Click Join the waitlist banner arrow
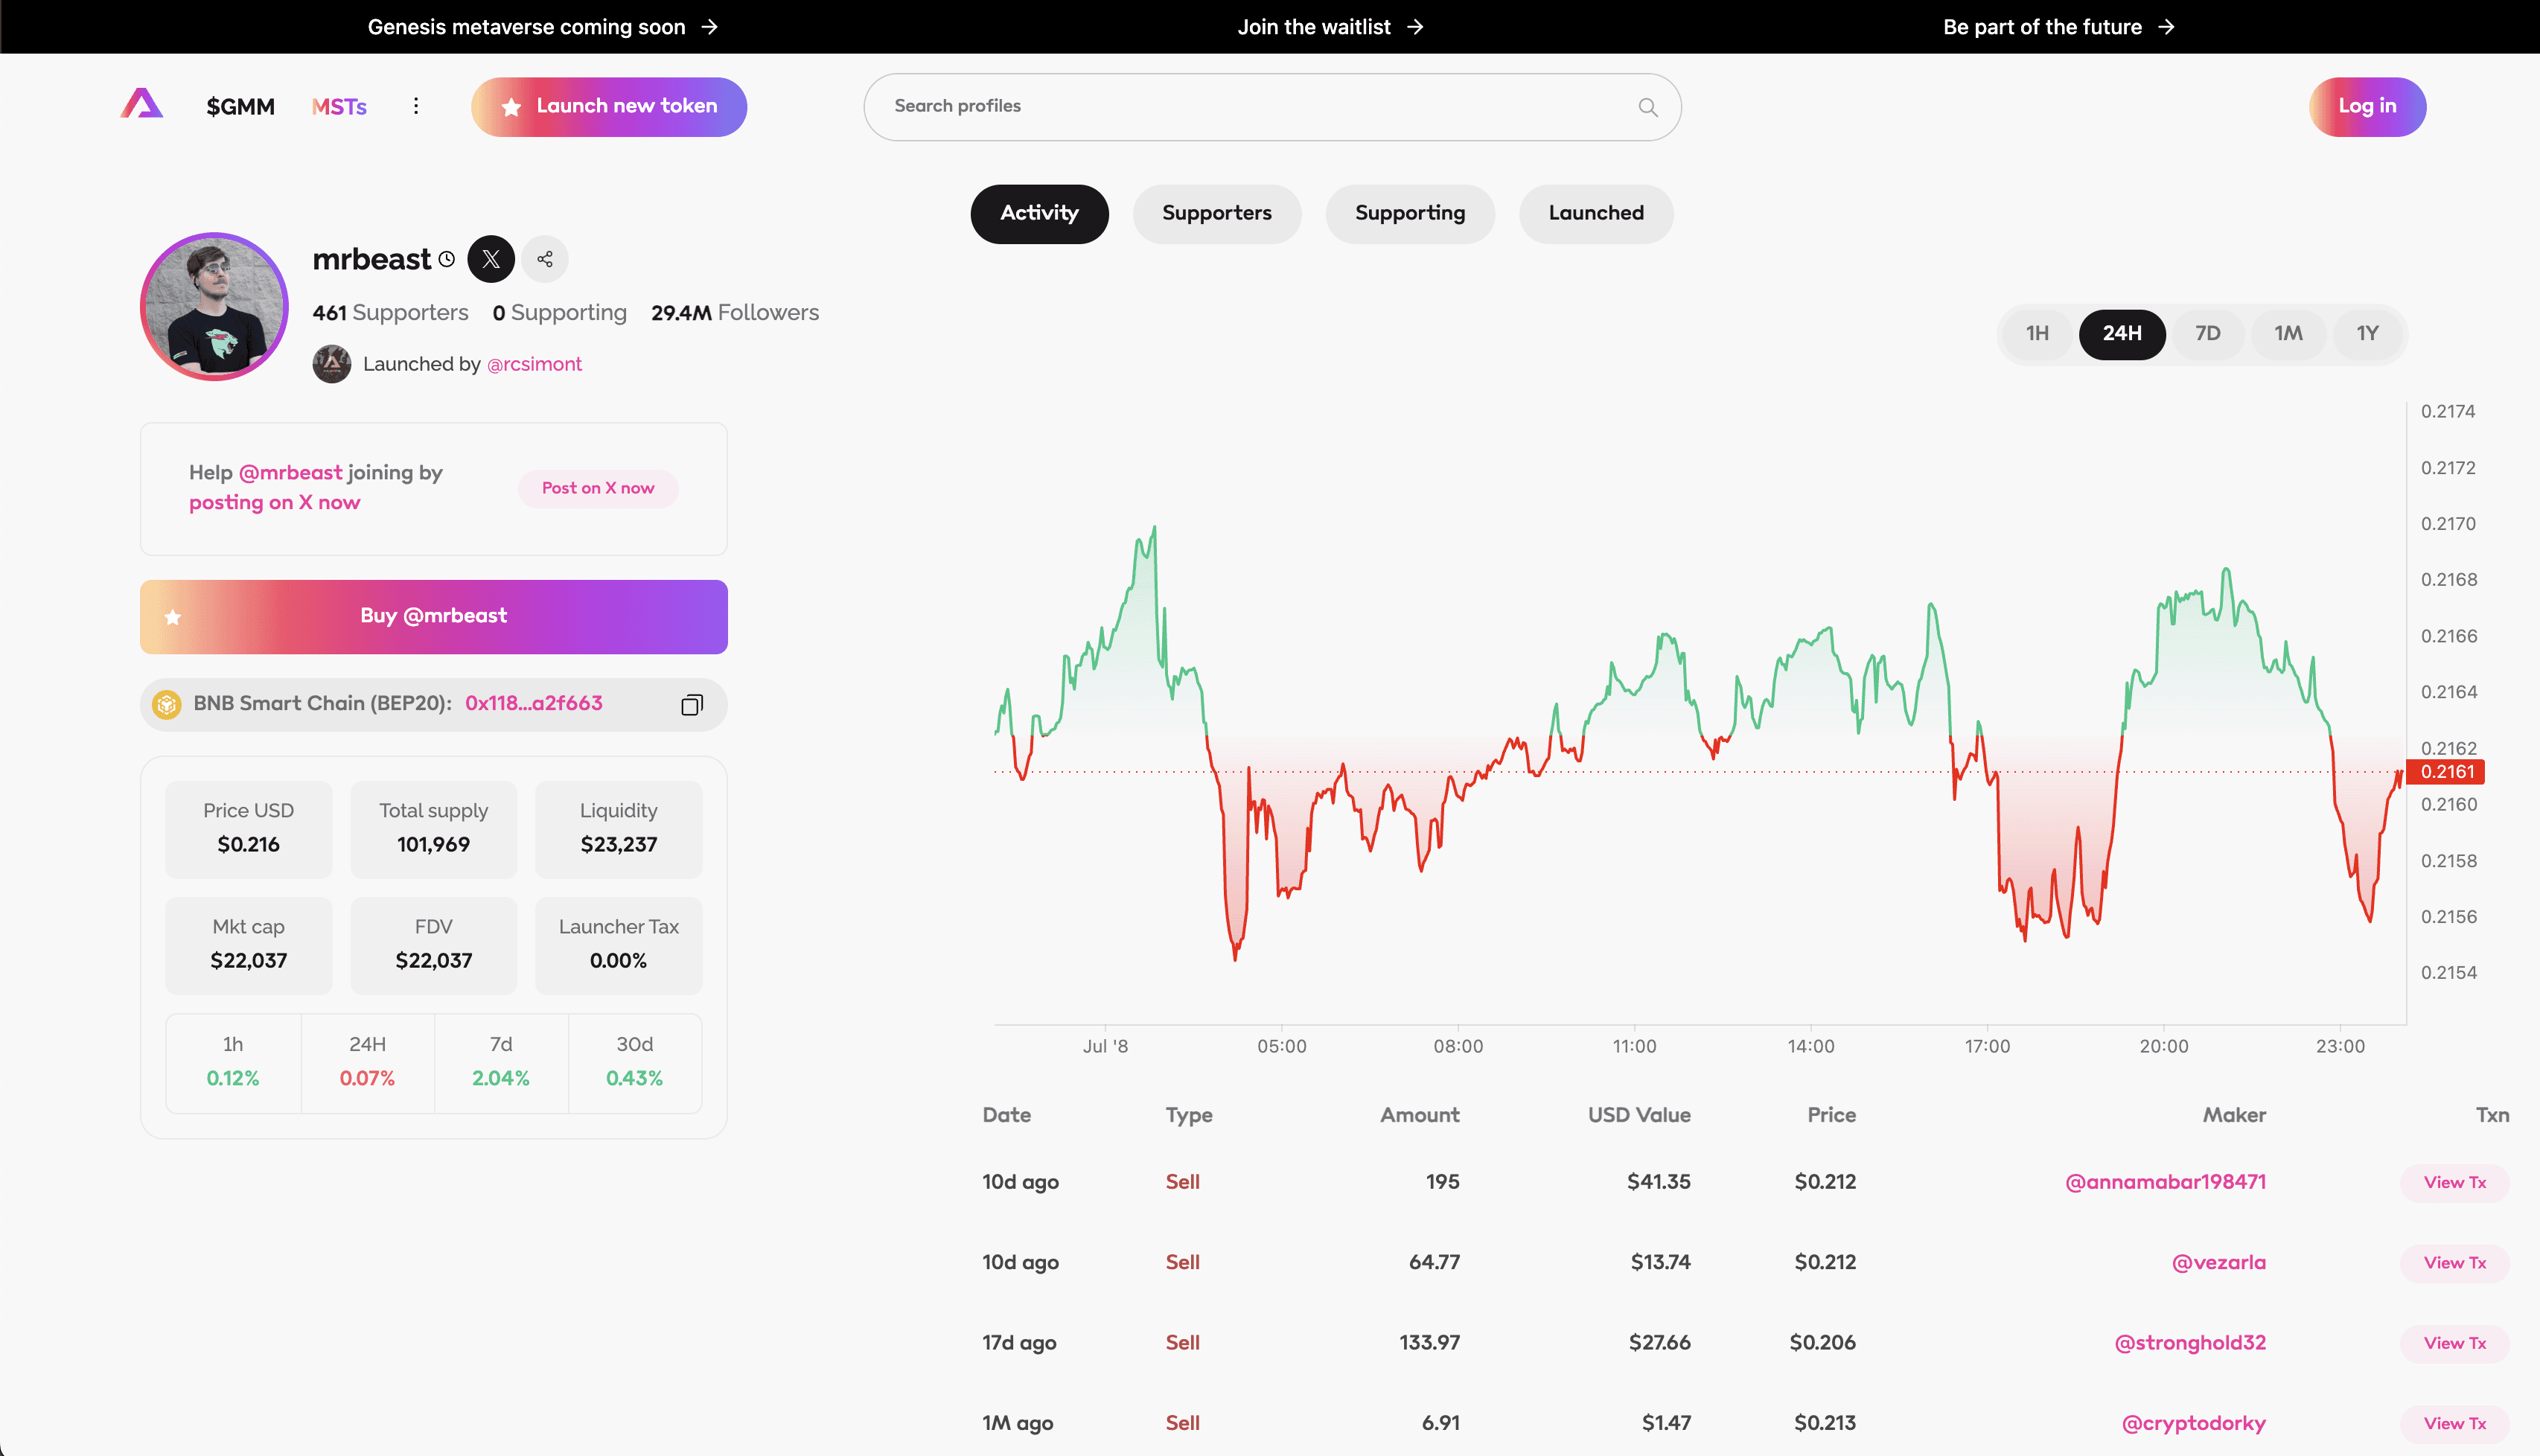The width and height of the screenshot is (2540, 1456). tap(1415, 27)
